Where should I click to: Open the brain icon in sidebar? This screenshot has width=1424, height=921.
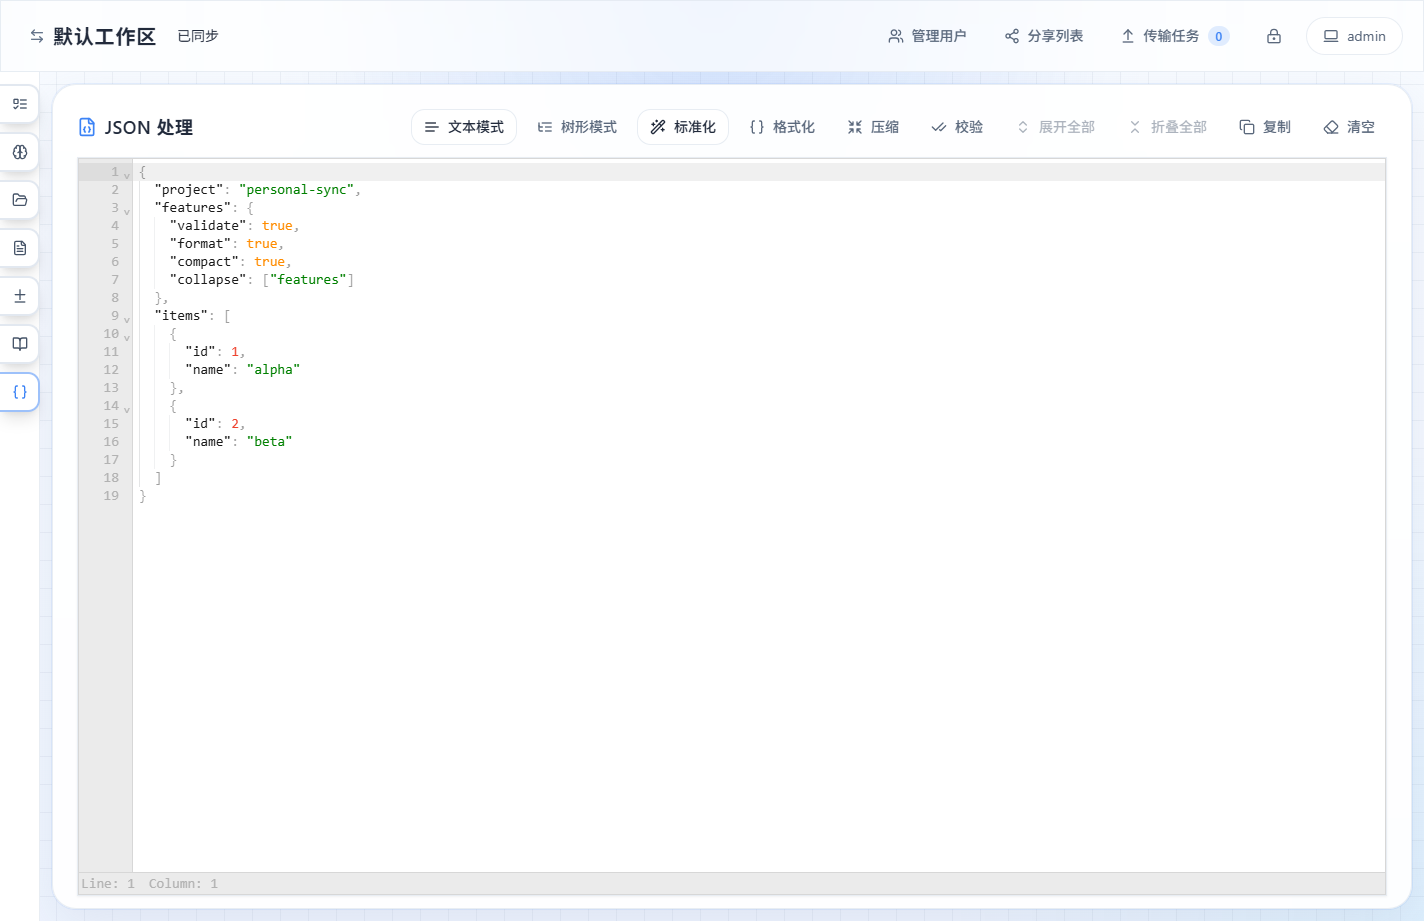19,152
